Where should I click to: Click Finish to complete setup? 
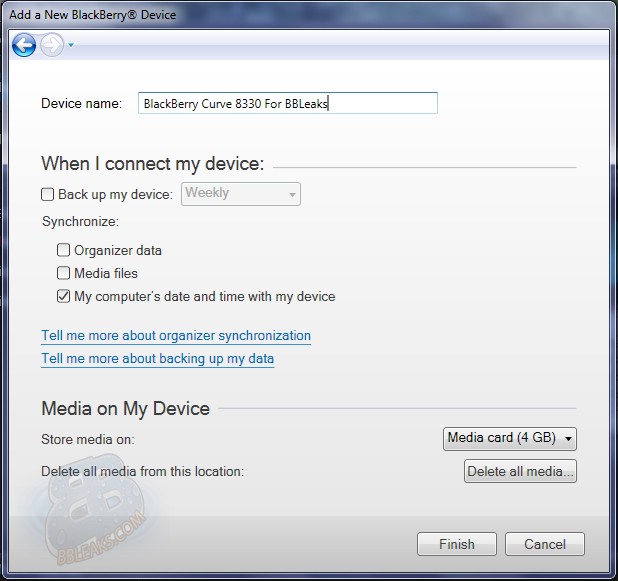(x=457, y=544)
